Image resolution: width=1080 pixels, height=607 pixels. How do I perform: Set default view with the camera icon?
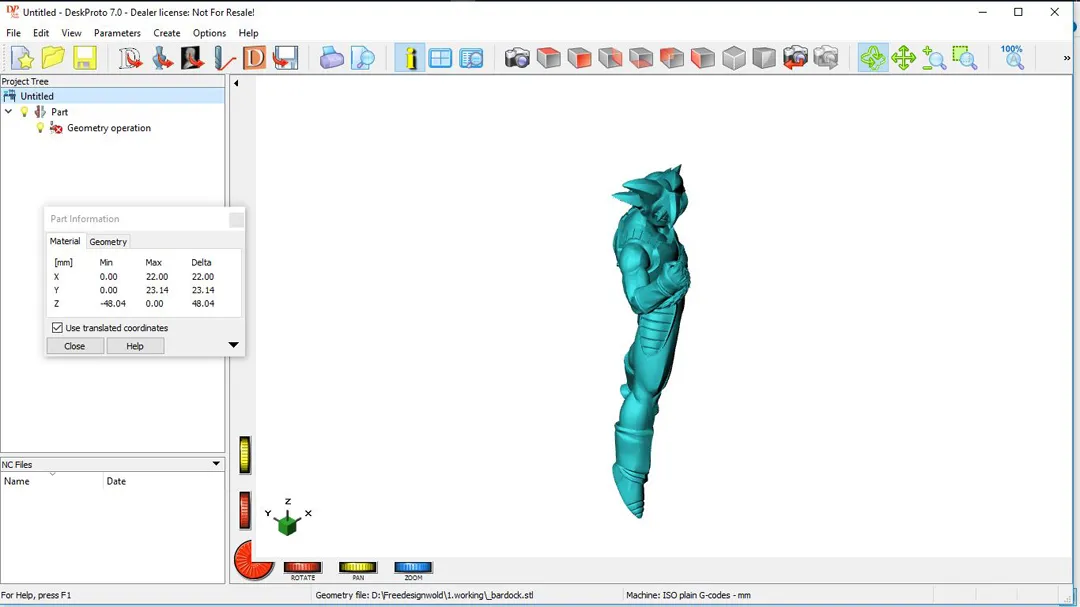click(x=517, y=58)
